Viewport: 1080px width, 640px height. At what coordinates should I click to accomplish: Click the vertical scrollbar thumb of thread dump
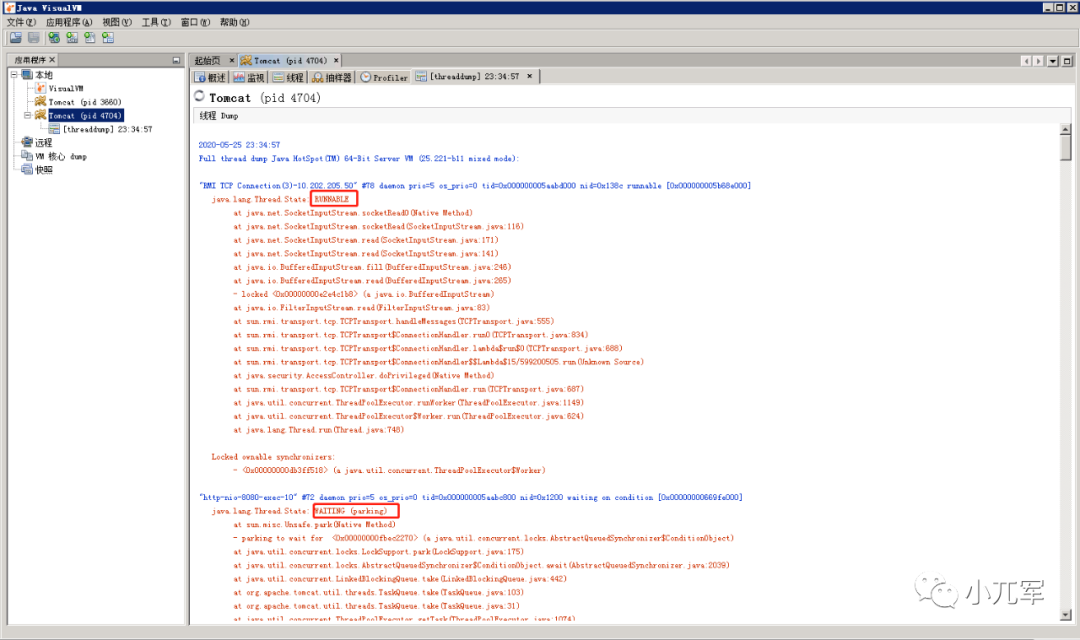[x=1066, y=148]
